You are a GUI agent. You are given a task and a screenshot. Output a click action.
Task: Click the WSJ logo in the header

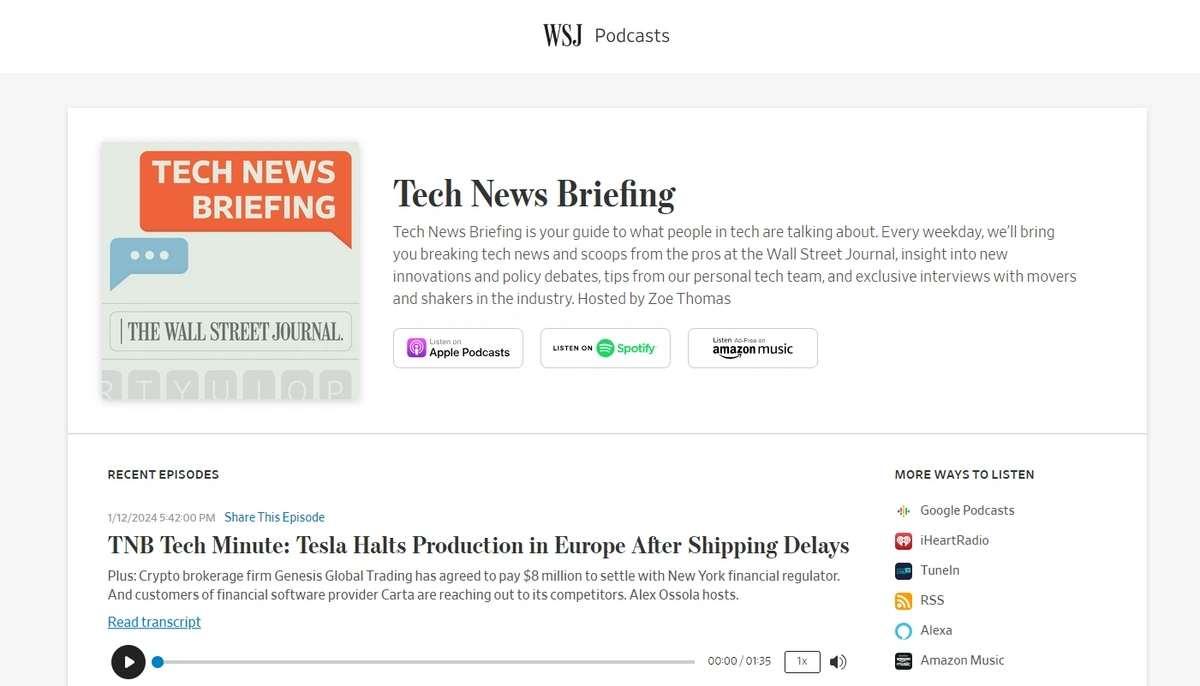point(561,34)
